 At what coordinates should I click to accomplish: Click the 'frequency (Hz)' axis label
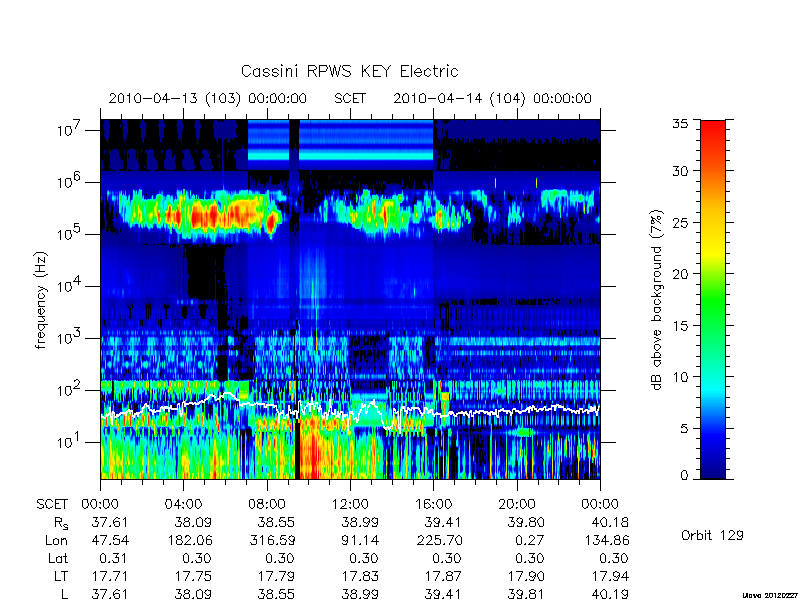41,300
